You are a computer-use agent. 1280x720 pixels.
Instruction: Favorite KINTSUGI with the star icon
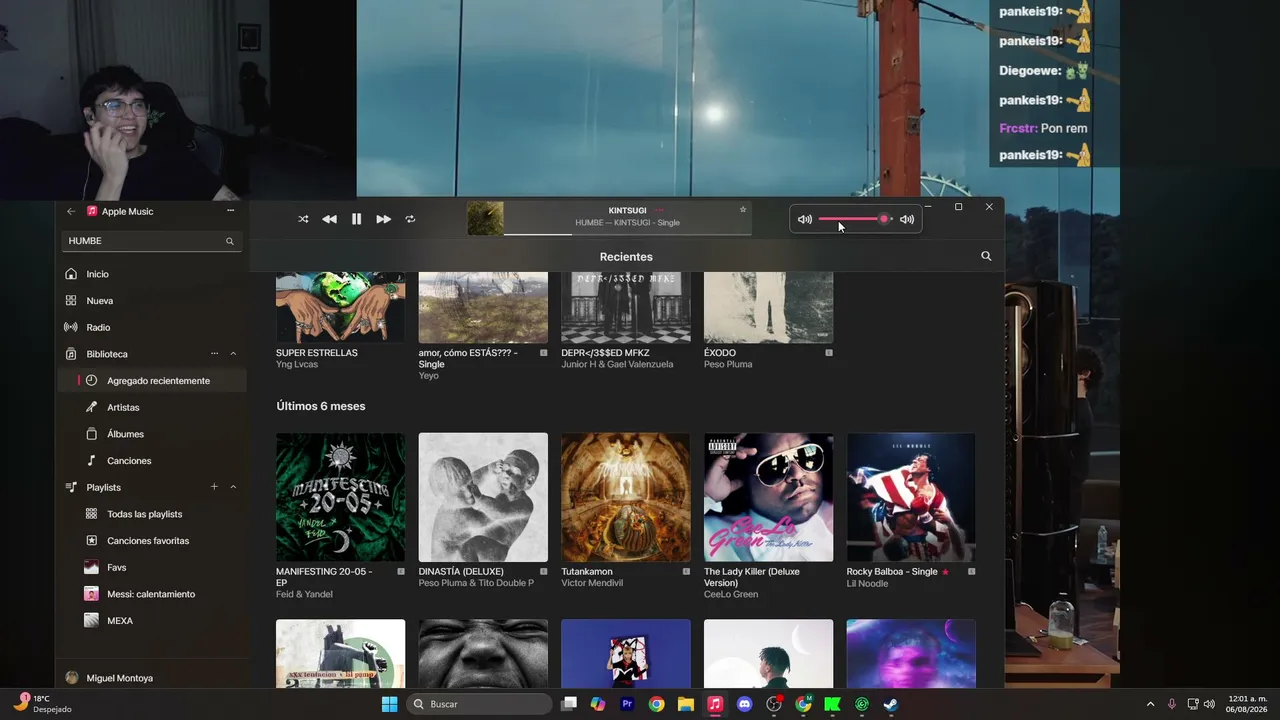coord(743,210)
